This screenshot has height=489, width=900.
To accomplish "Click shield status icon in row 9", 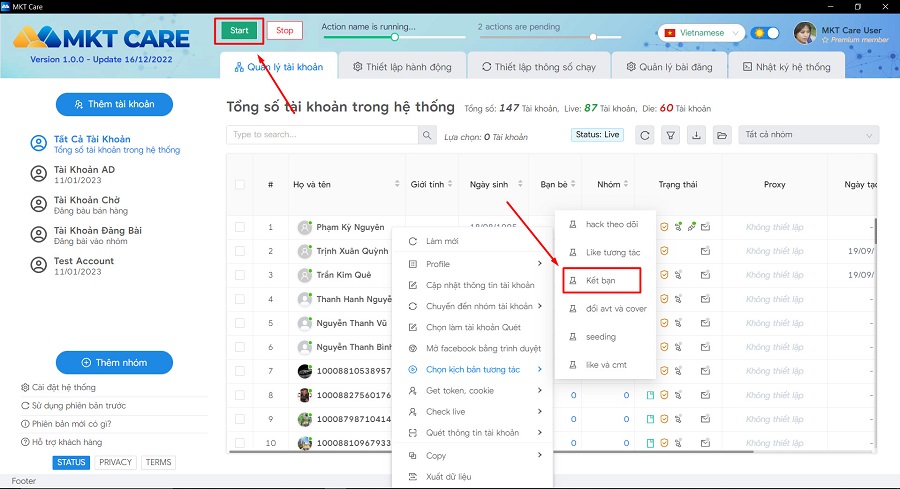I will [x=664, y=419].
